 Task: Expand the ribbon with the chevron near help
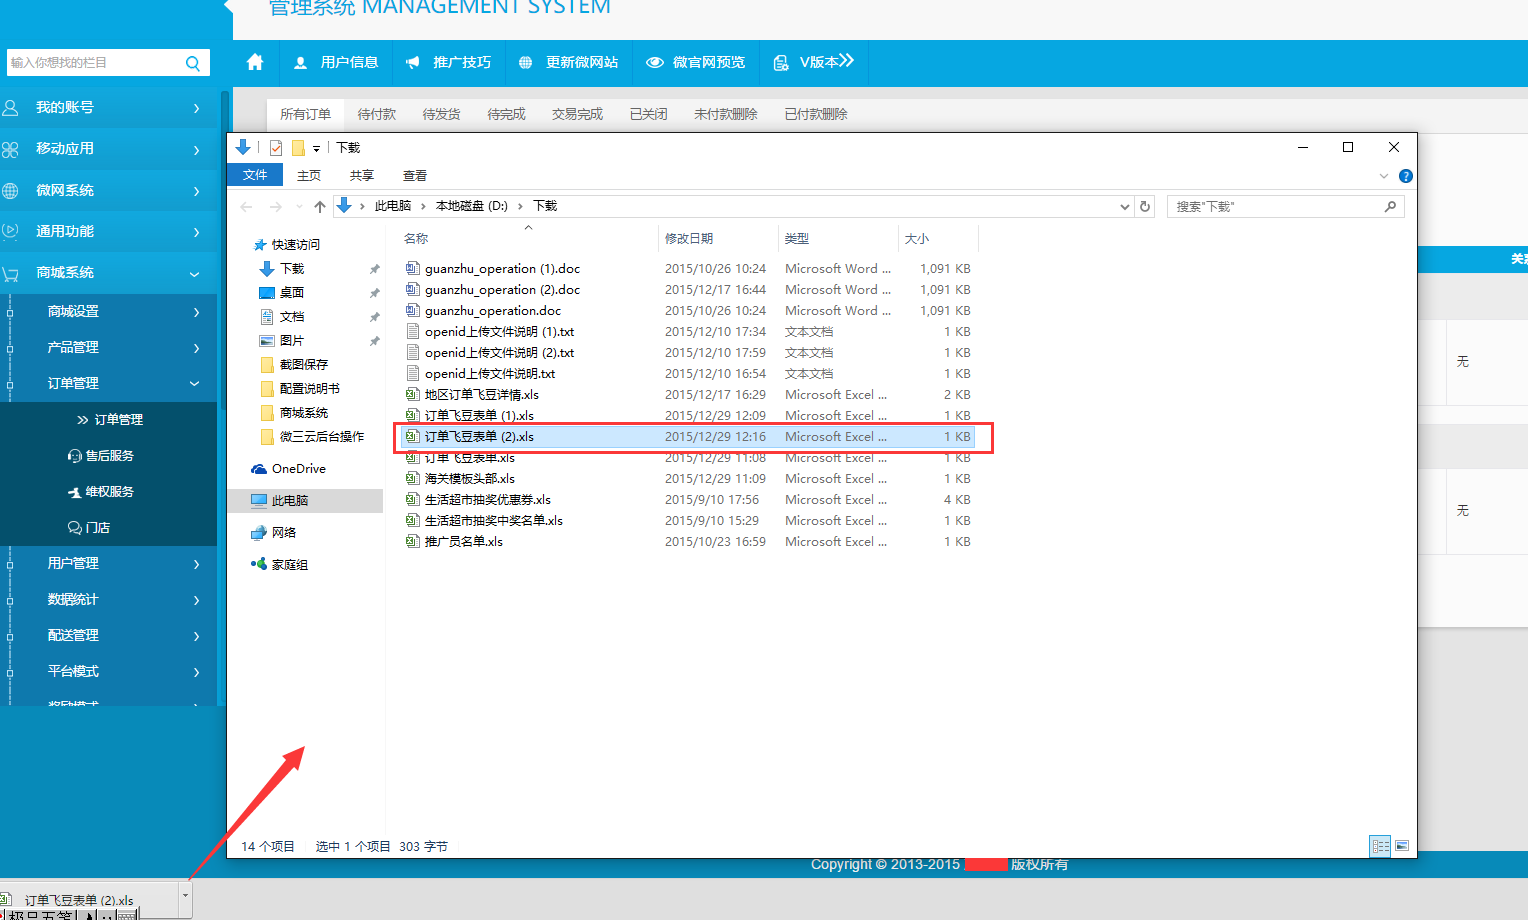(x=1384, y=176)
